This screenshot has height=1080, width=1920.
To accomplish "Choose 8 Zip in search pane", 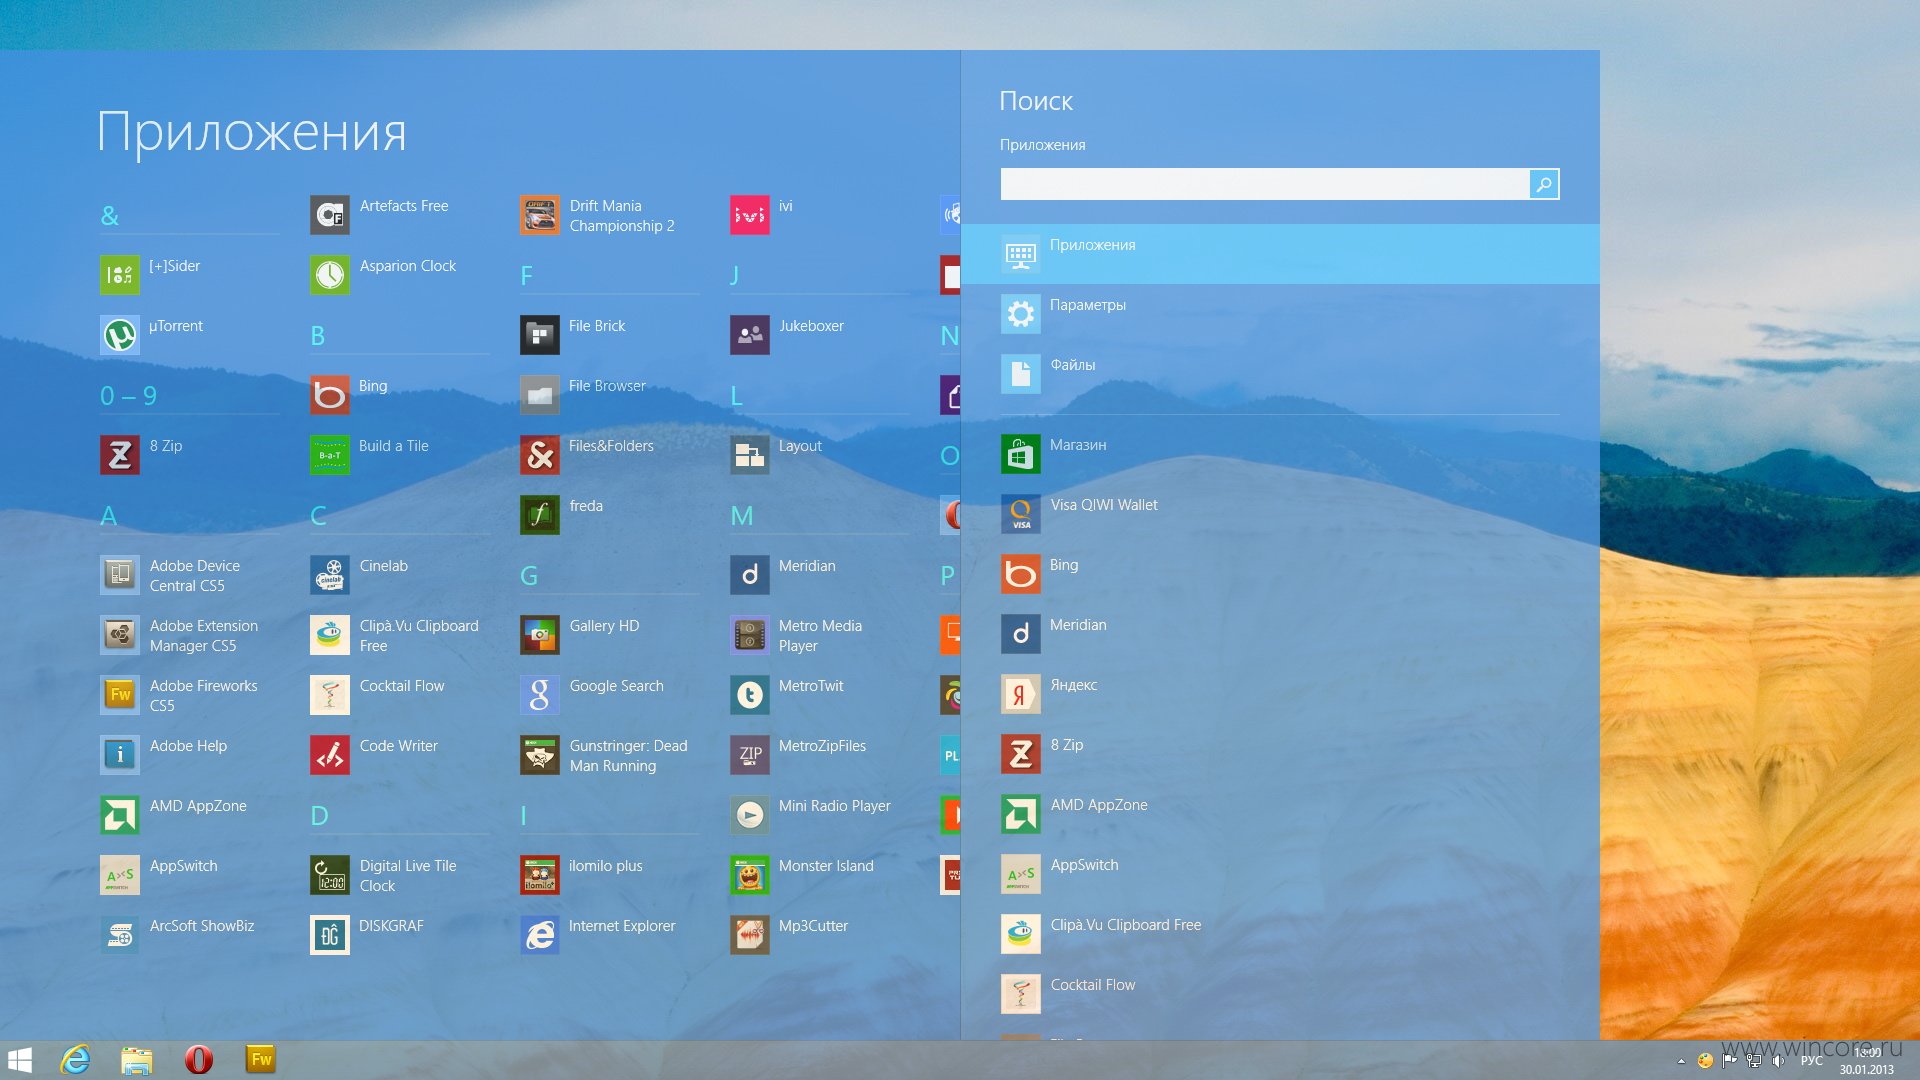I will pos(1280,754).
